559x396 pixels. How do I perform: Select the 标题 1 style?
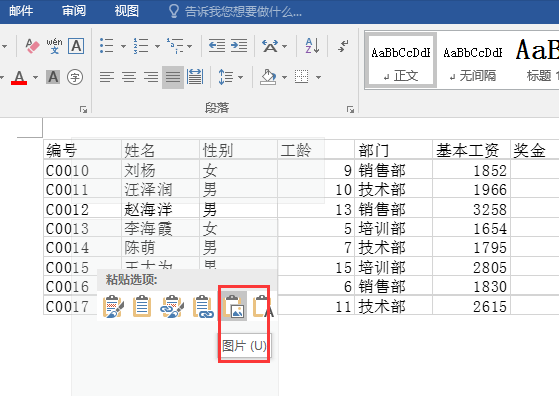[x=537, y=60]
